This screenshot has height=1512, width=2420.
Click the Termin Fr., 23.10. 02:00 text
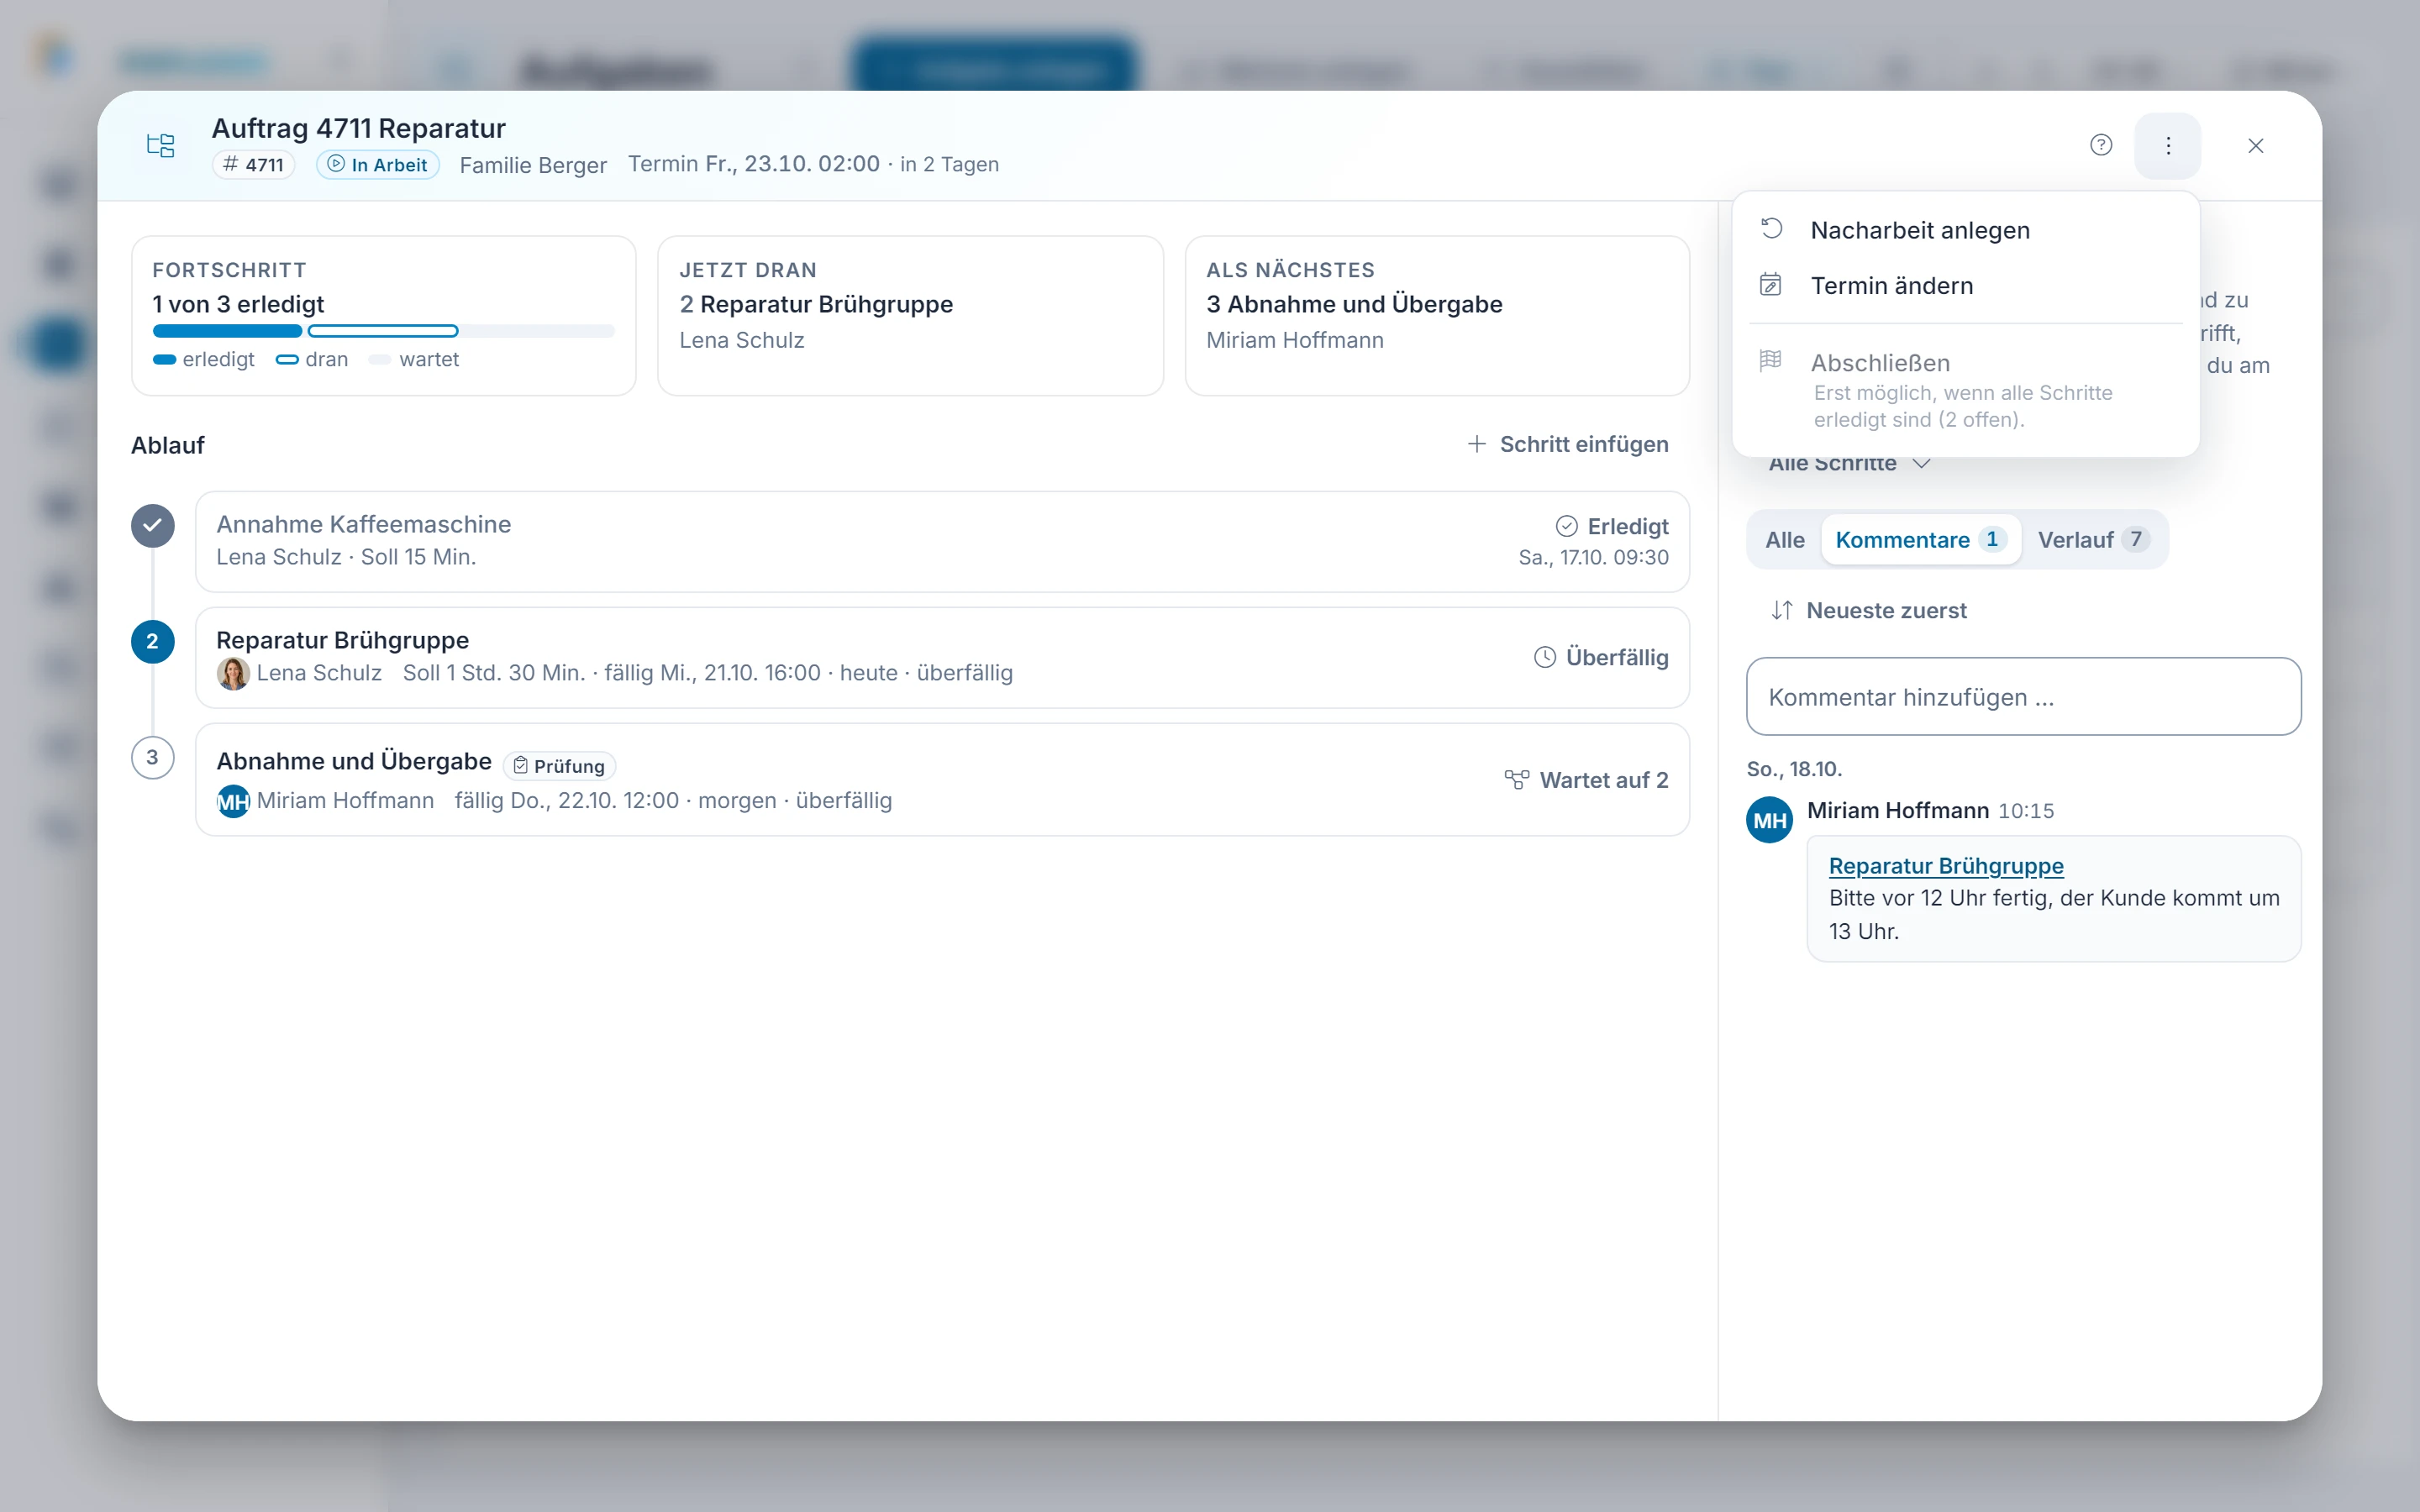754,164
